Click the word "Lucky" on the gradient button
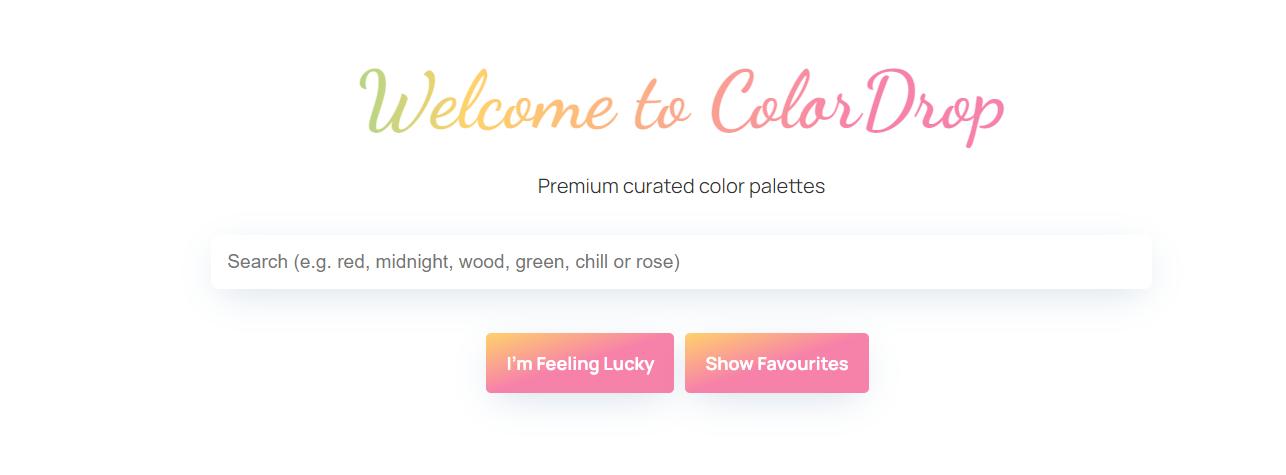Viewport: 1286px width, 475px height. tap(628, 364)
